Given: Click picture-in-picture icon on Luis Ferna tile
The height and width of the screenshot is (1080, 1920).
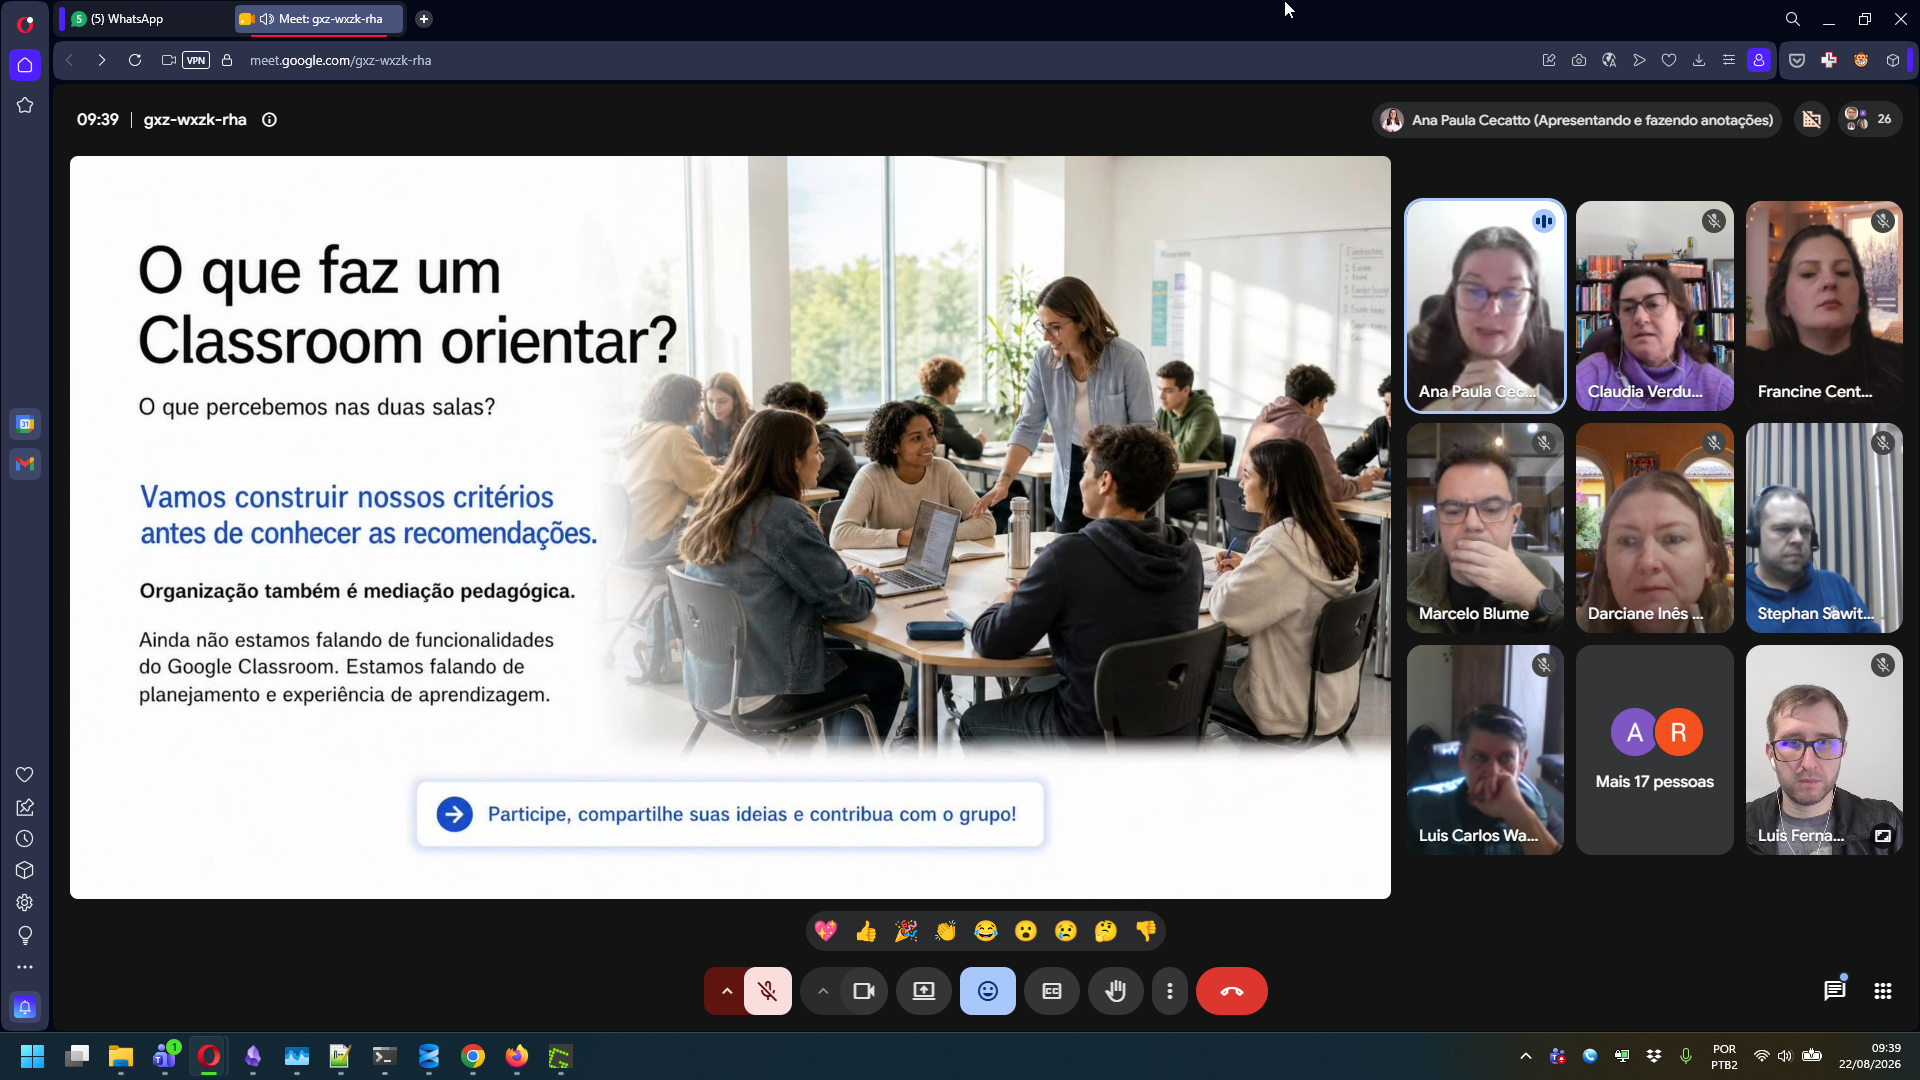Looking at the screenshot, I should click(x=1883, y=836).
